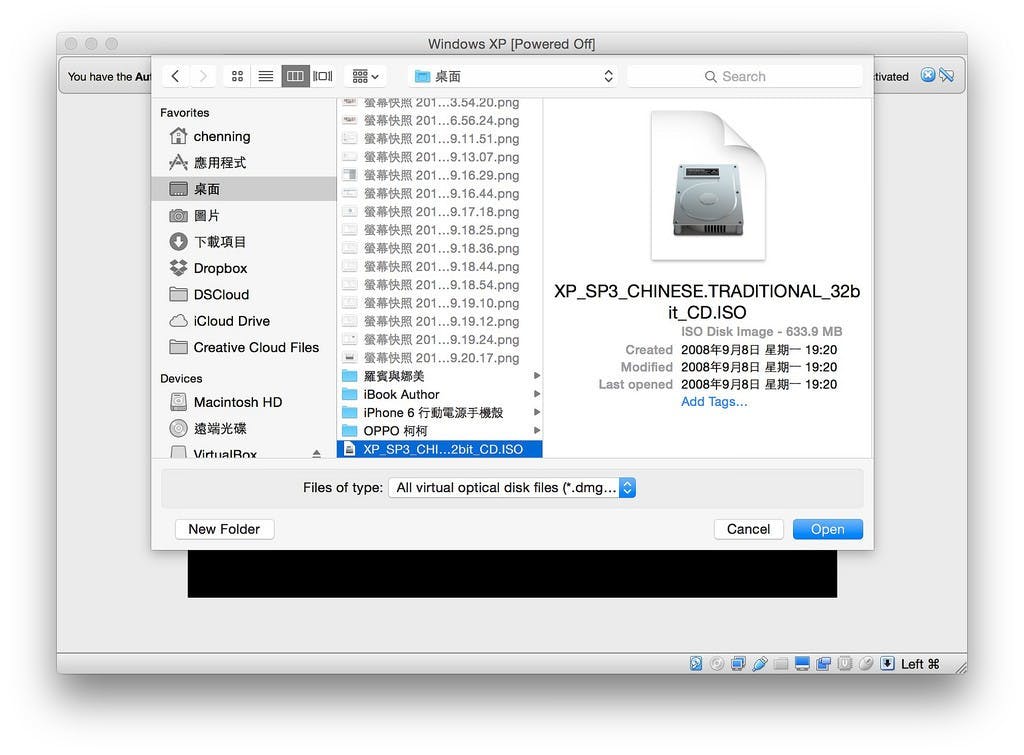Screen dimensions: 1024x755
Task: Select Cover Flow view mode
Action: [323, 76]
